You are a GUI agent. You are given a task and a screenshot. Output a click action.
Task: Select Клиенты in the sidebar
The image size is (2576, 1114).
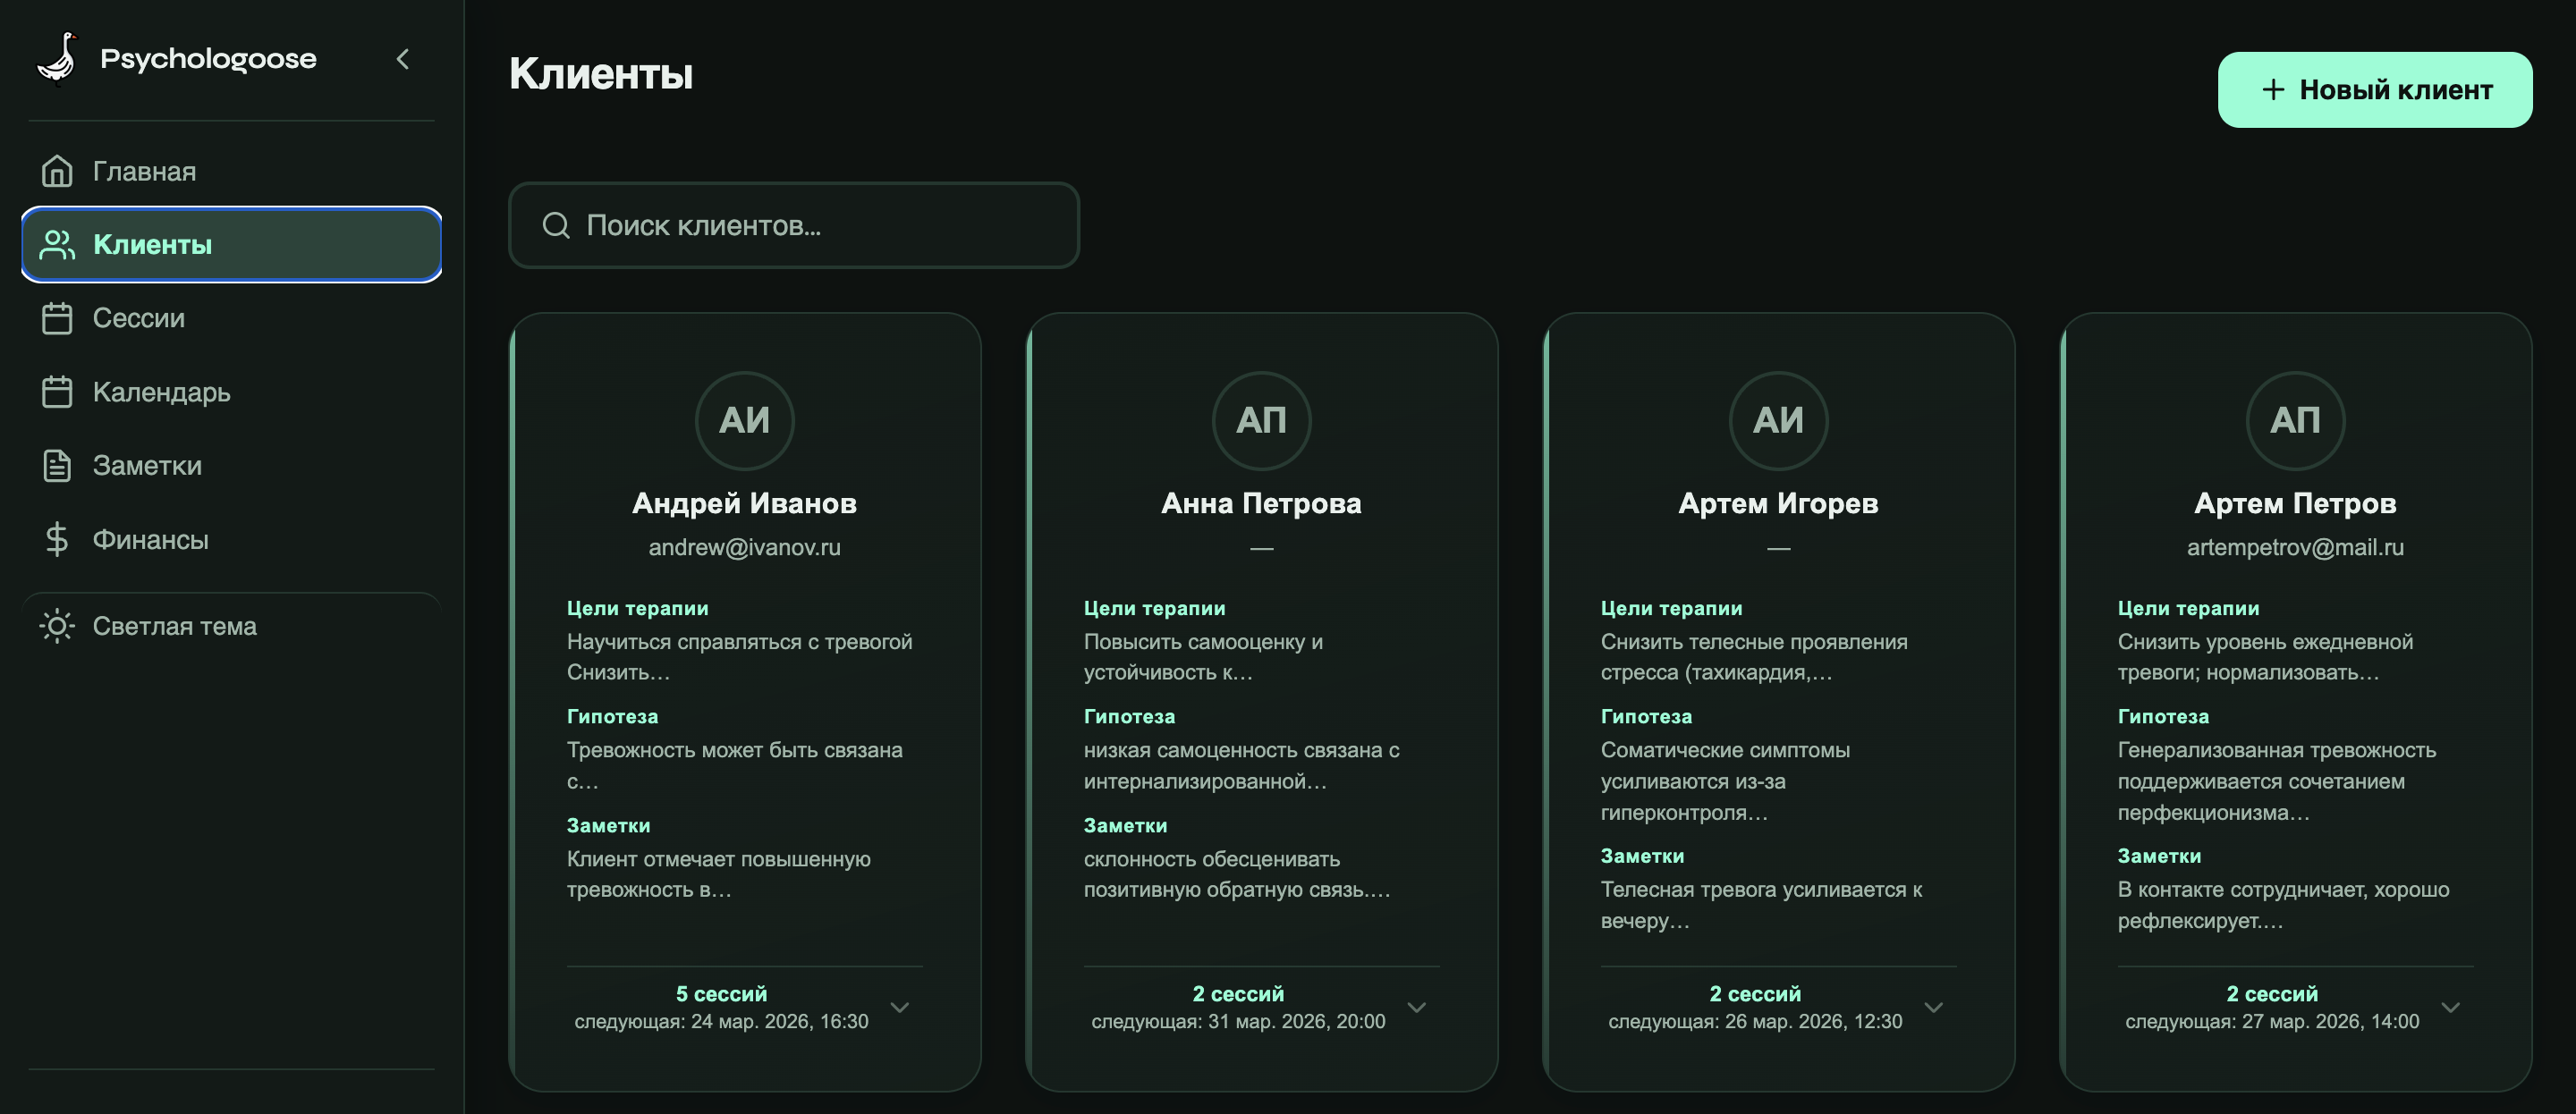coord(231,245)
